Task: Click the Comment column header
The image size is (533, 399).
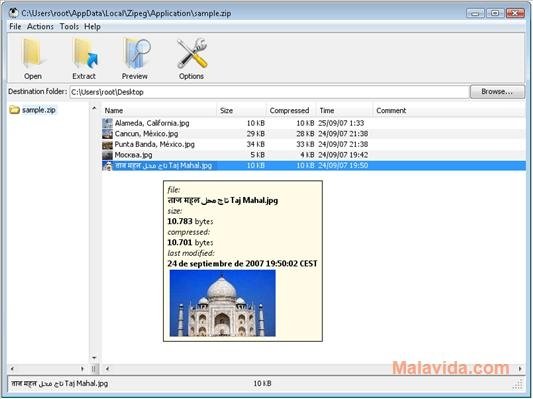Action: pos(449,110)
